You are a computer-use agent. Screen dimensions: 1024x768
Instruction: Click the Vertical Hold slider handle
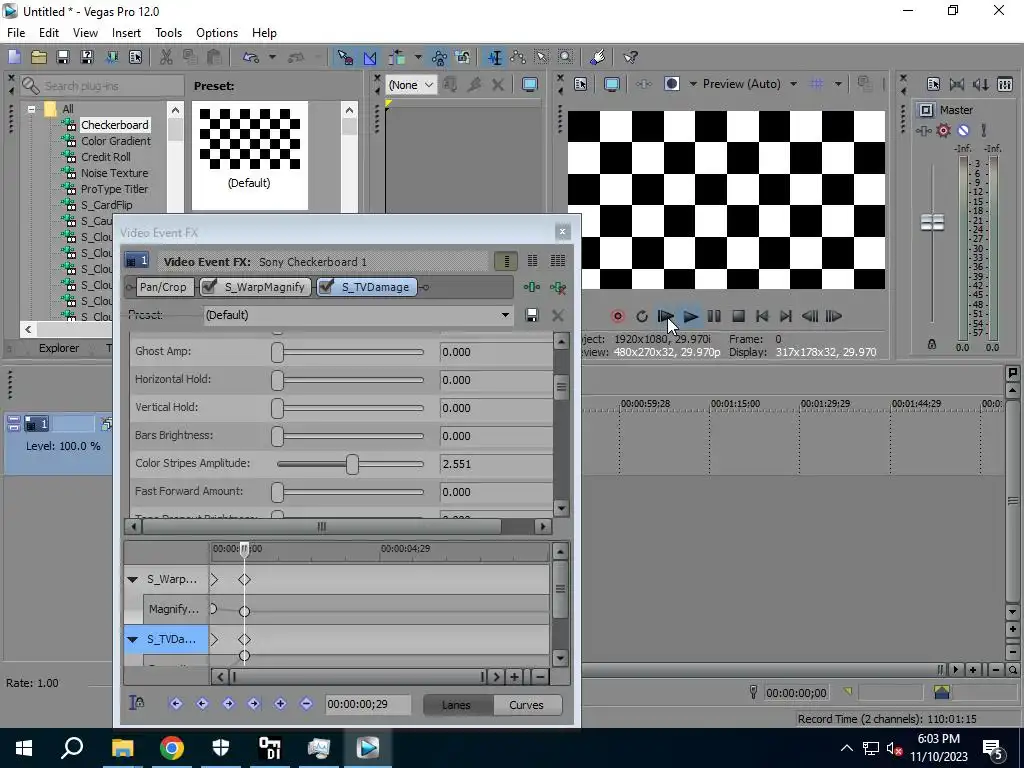pos(278,408)
